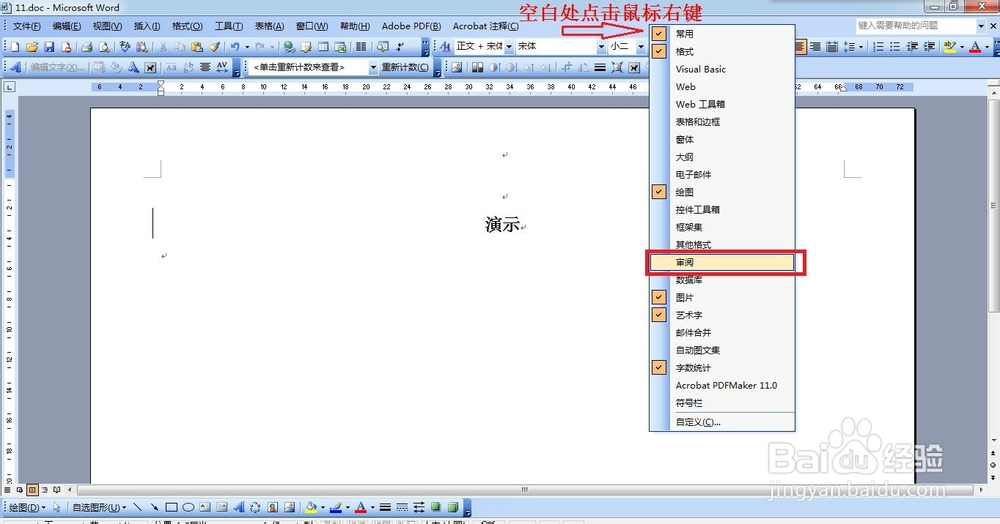Create a new blank document
1000x524 pixels.
tap(15, 47)
